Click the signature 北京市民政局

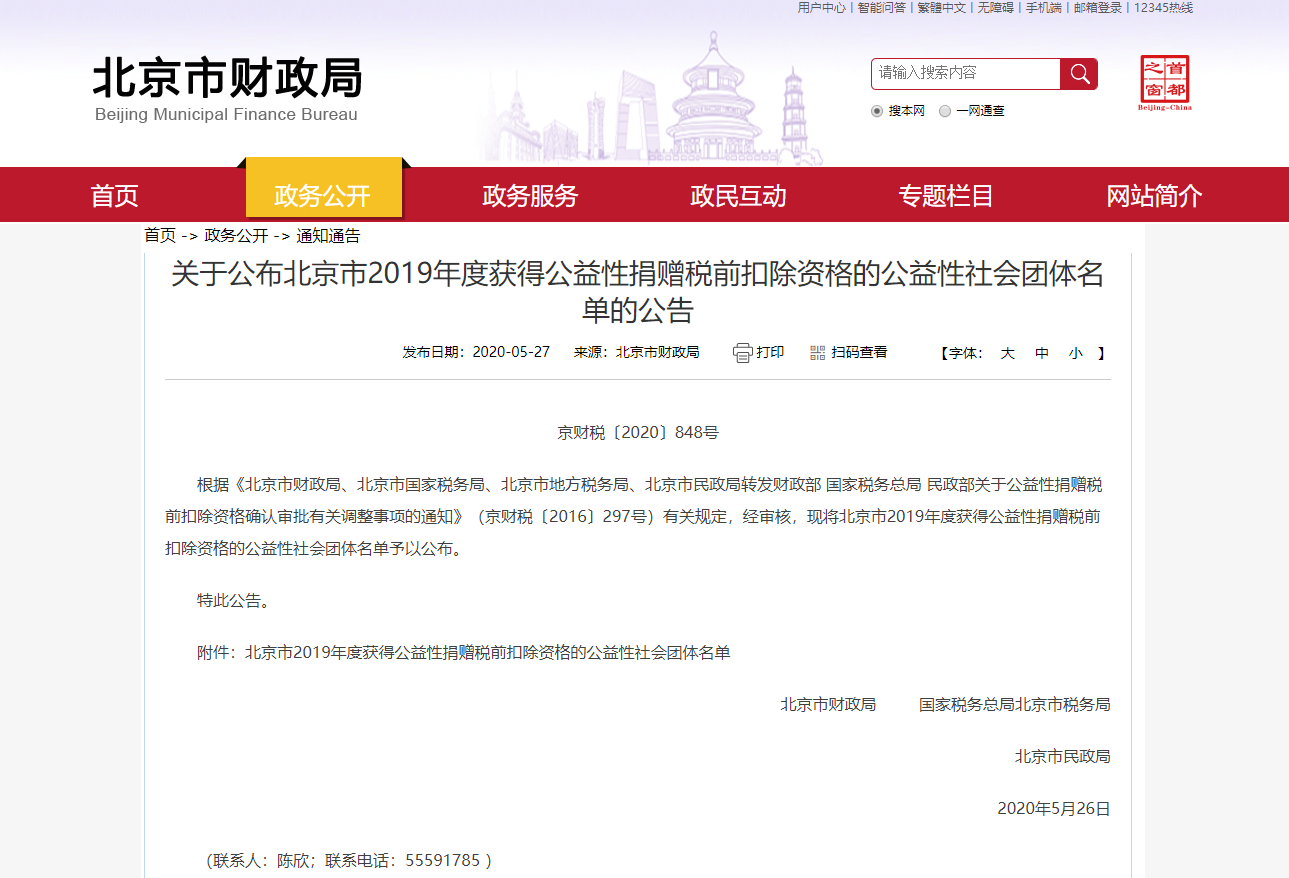tap(1063, 757)
